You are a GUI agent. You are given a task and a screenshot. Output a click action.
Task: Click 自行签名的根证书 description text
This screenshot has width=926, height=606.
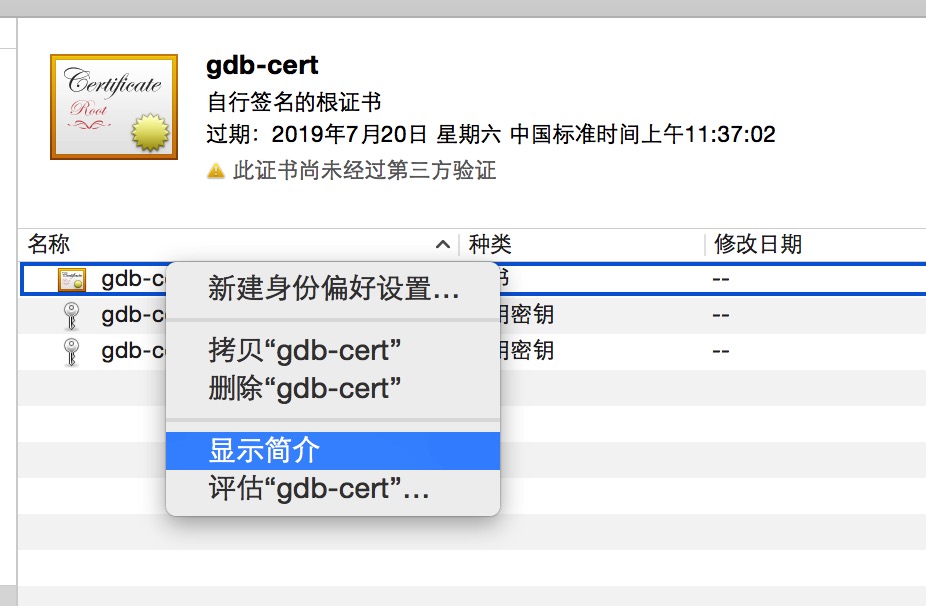(x=294, y=102)
